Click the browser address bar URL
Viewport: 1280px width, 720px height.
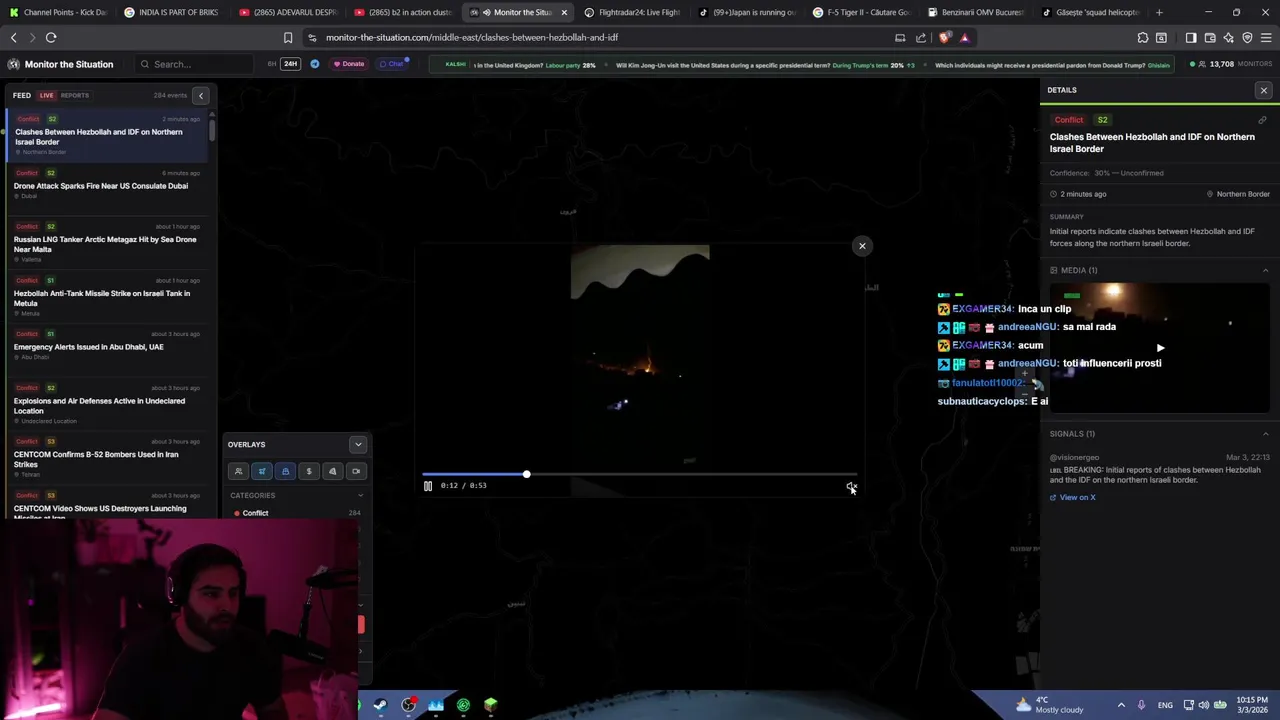point(472,37)
